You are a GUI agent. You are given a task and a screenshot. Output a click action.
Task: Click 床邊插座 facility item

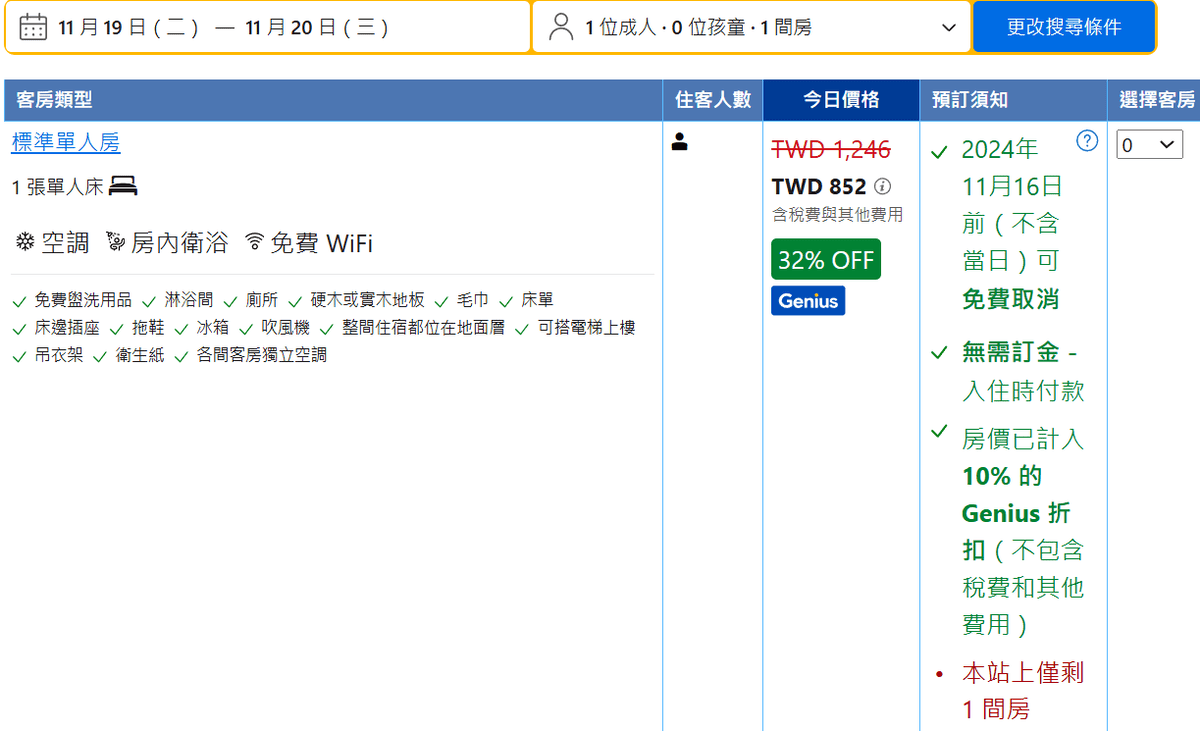(67, 328)
